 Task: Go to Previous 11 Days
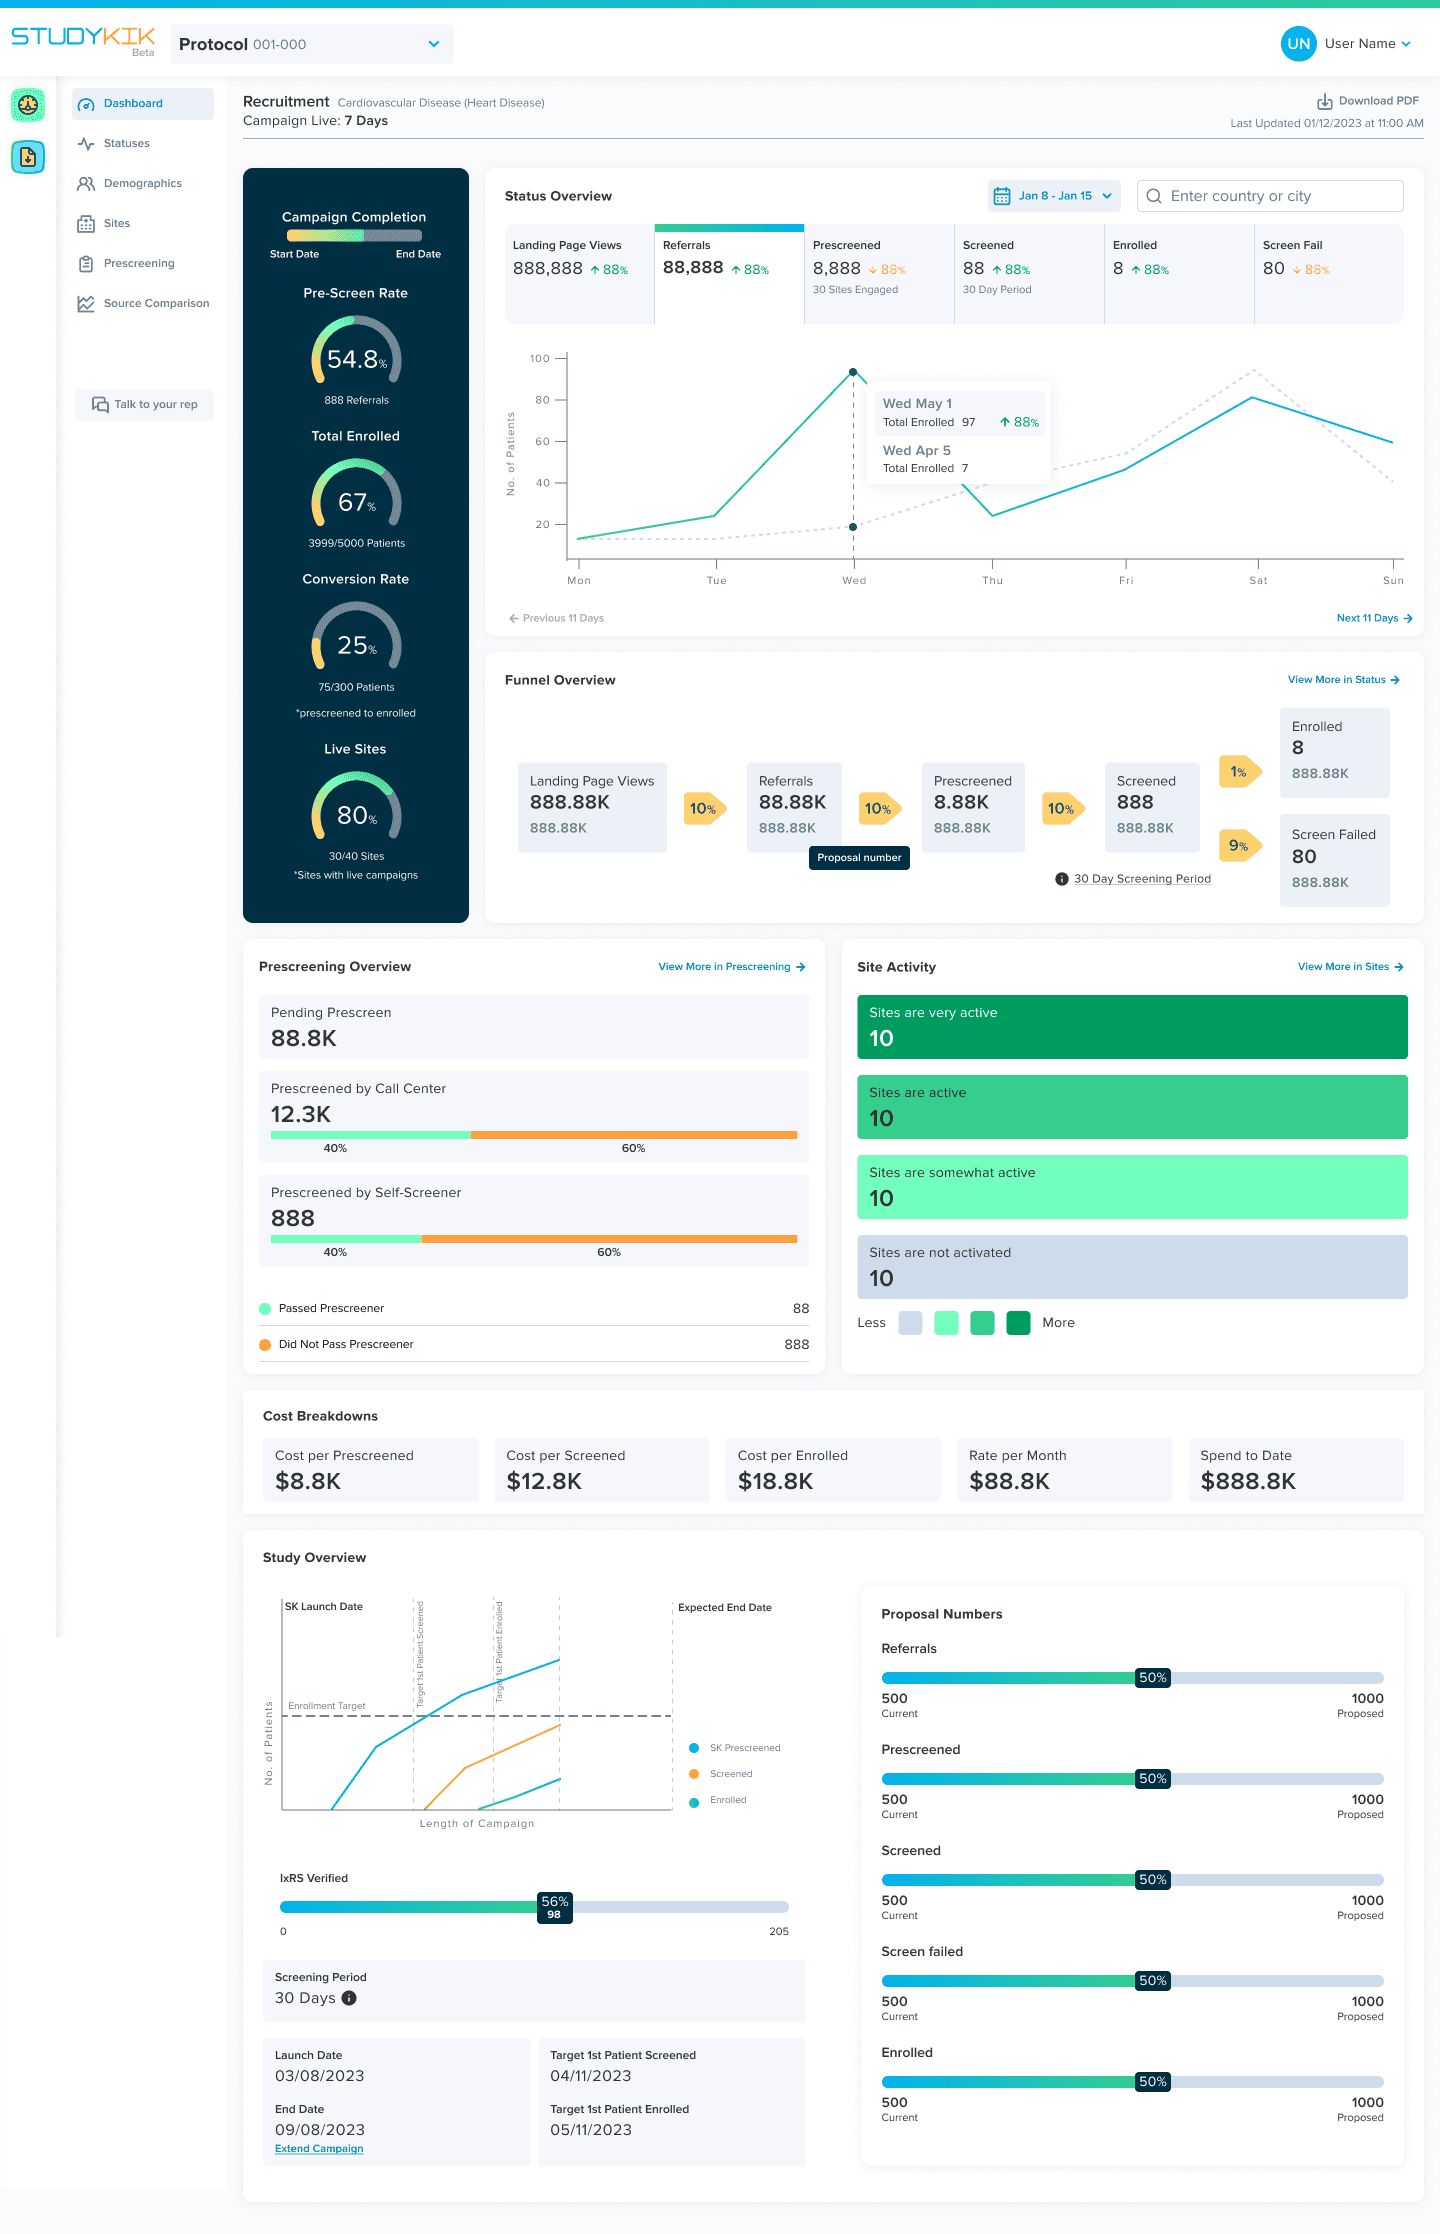point(556,618)
